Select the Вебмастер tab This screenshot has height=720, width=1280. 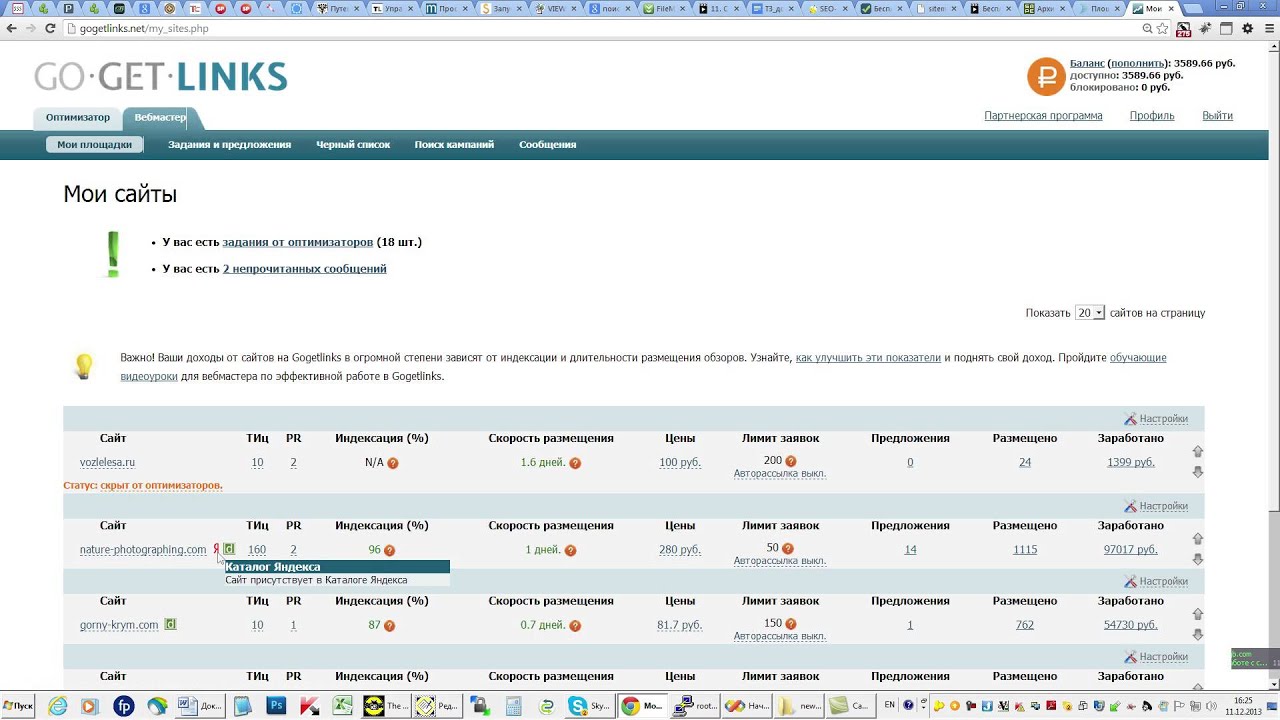[x=160, y=118]
